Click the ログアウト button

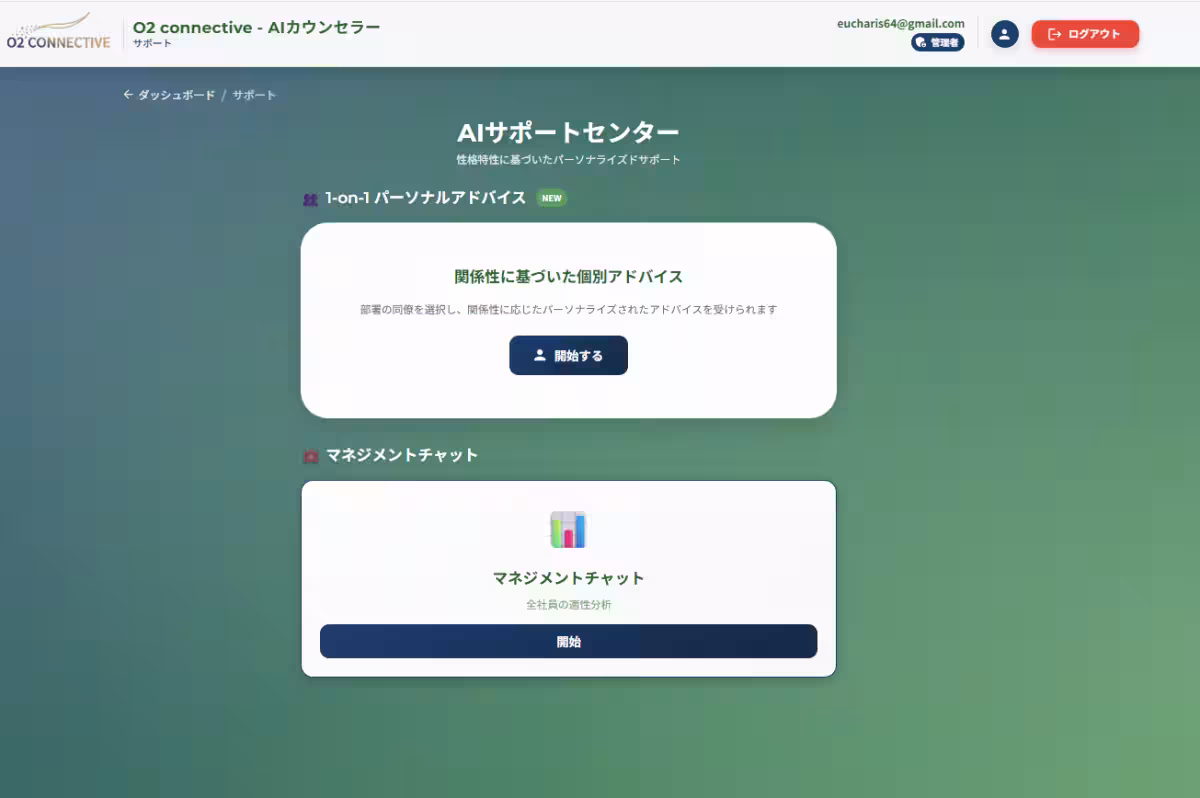pos(1085,33)
